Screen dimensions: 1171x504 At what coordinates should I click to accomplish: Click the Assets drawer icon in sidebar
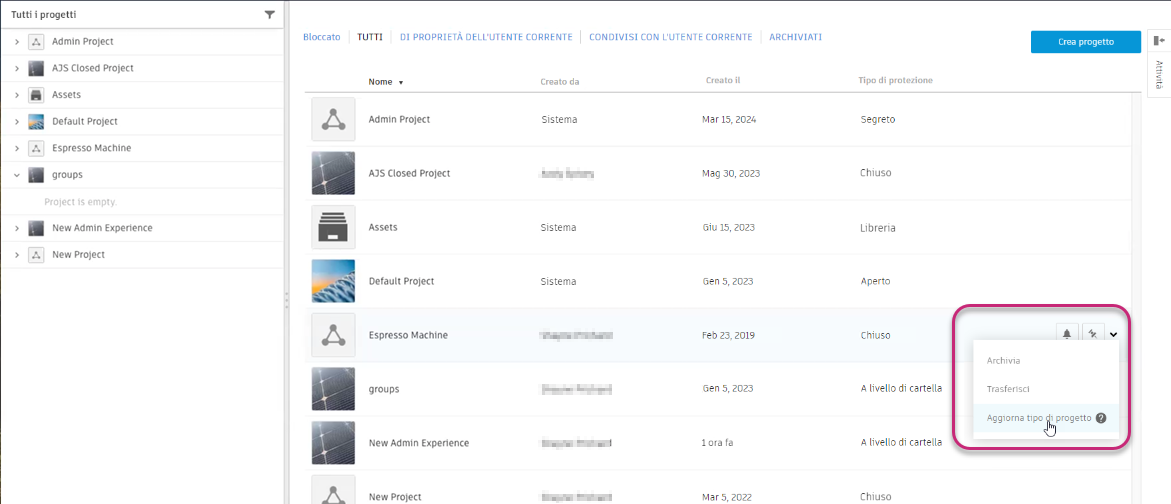[35, 95]
